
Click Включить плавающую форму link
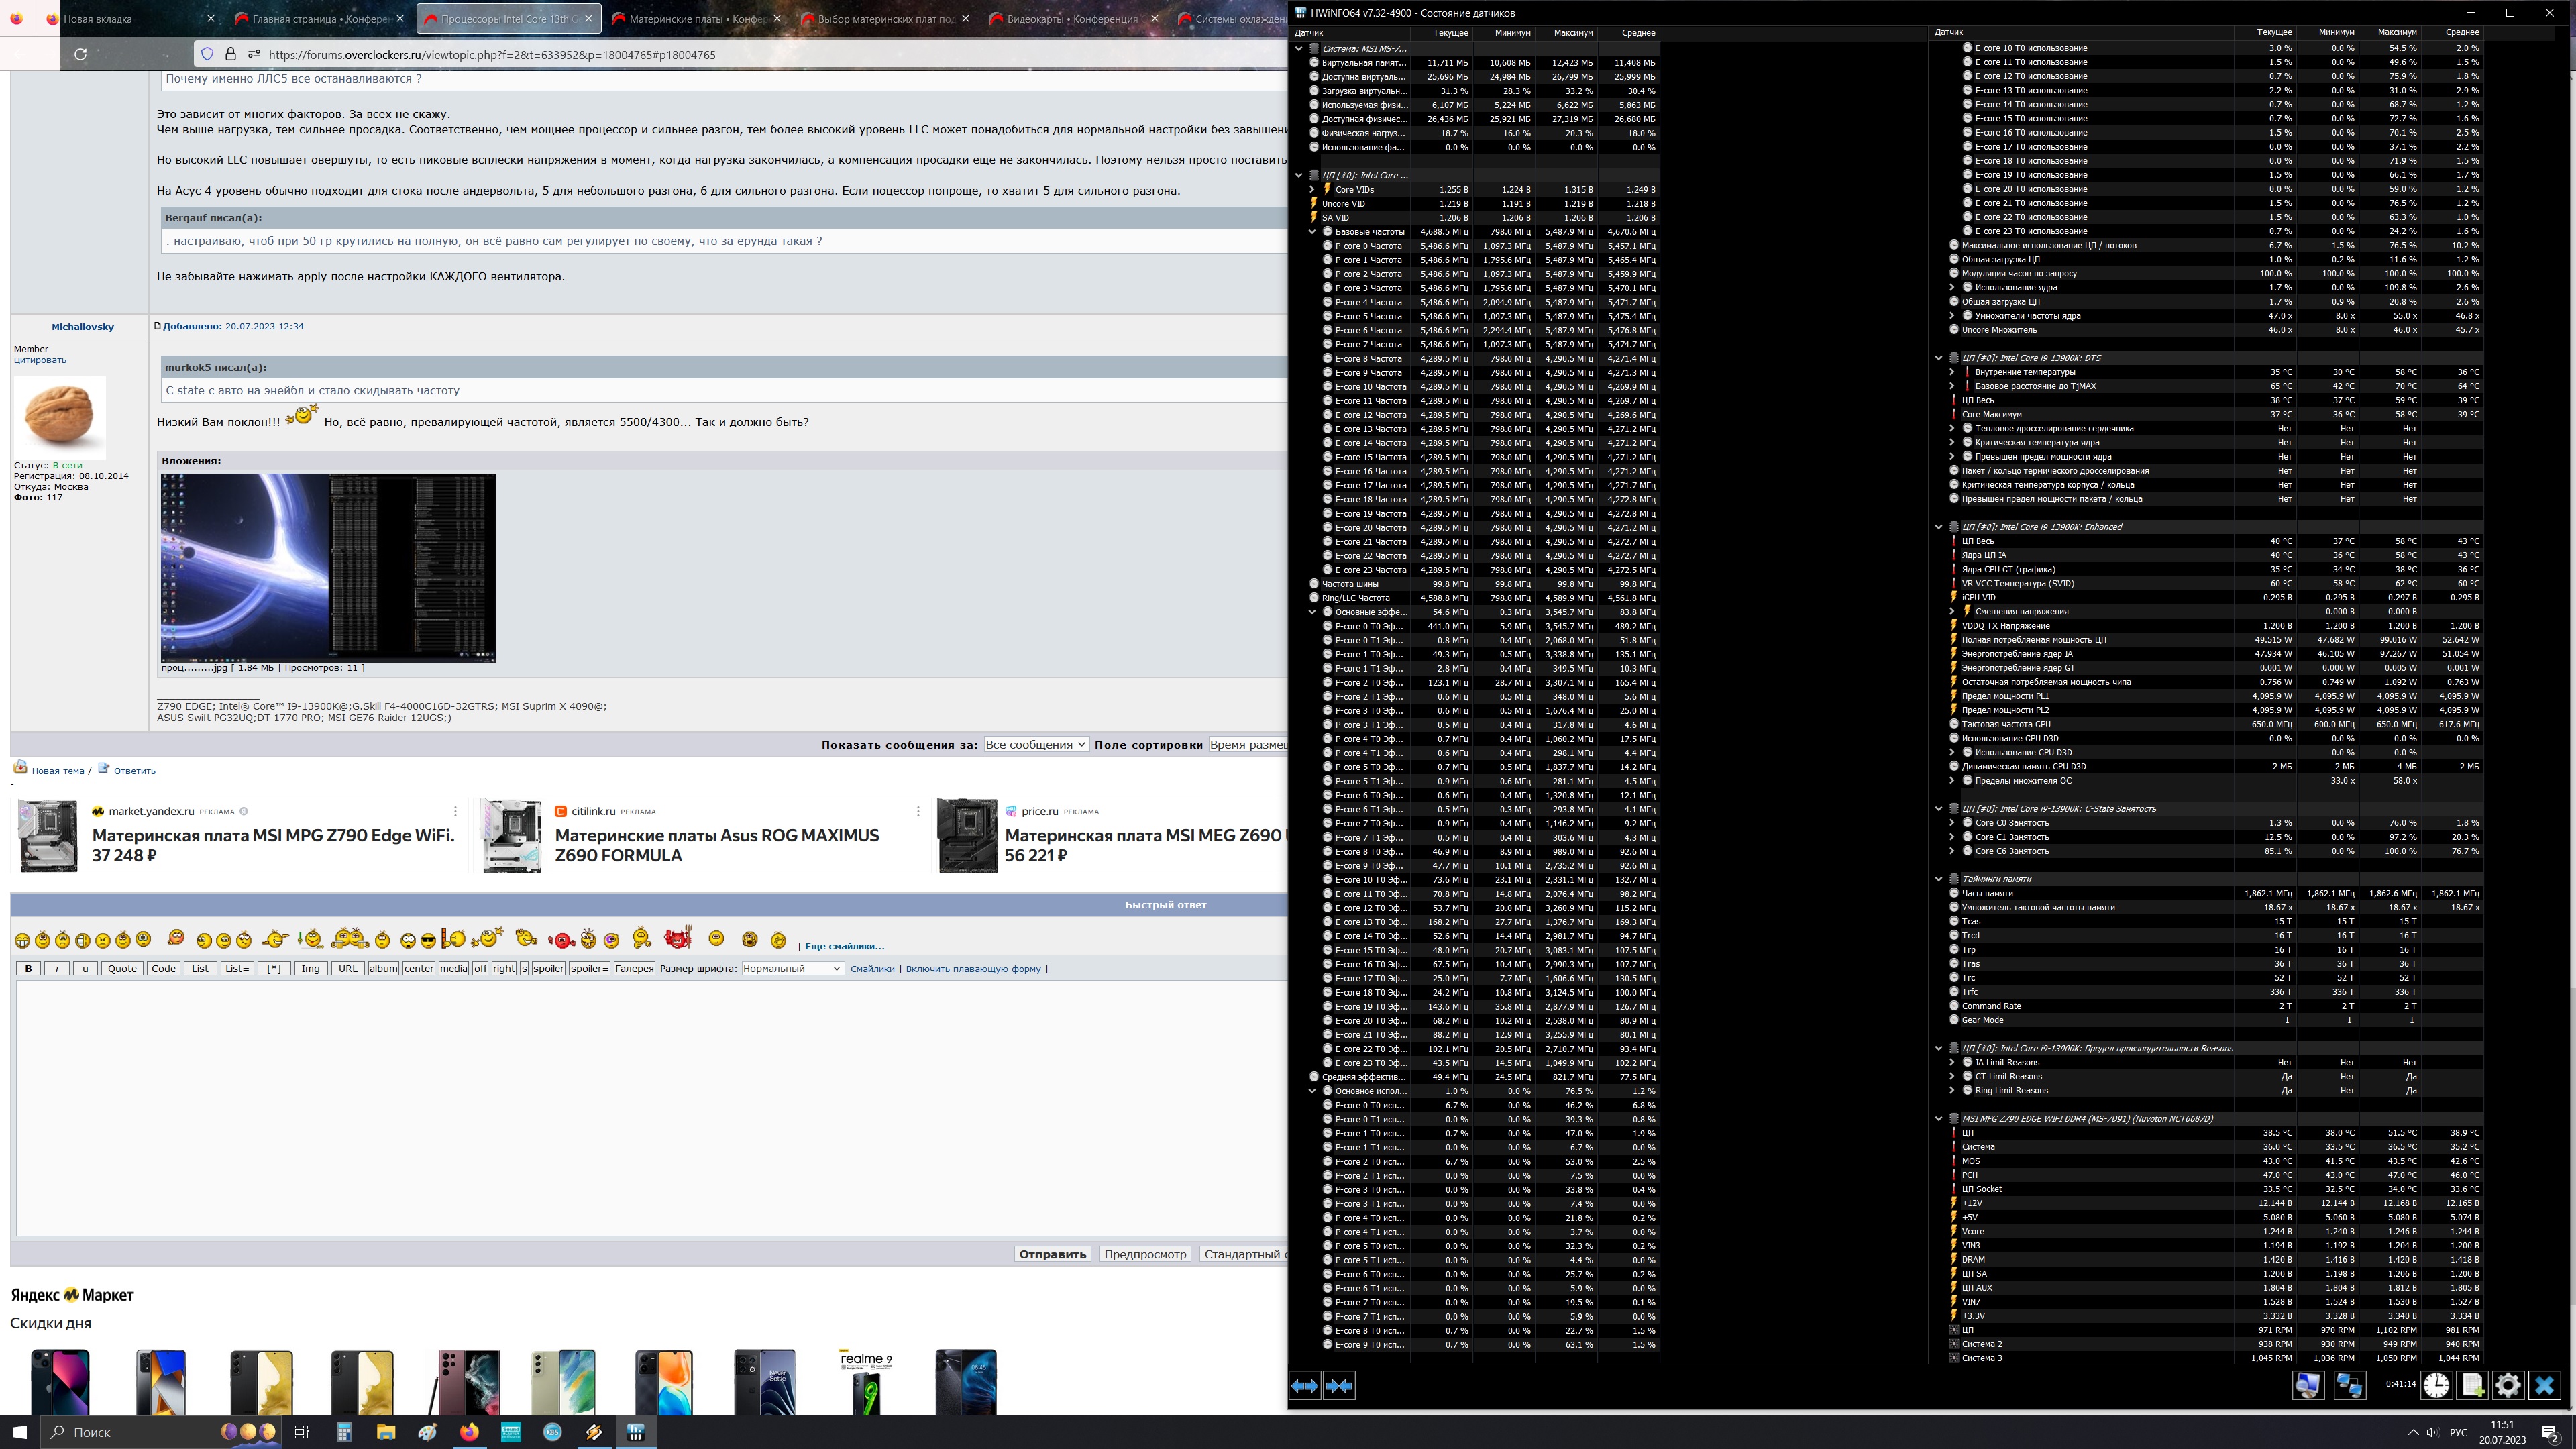click(x=973, y=968)
